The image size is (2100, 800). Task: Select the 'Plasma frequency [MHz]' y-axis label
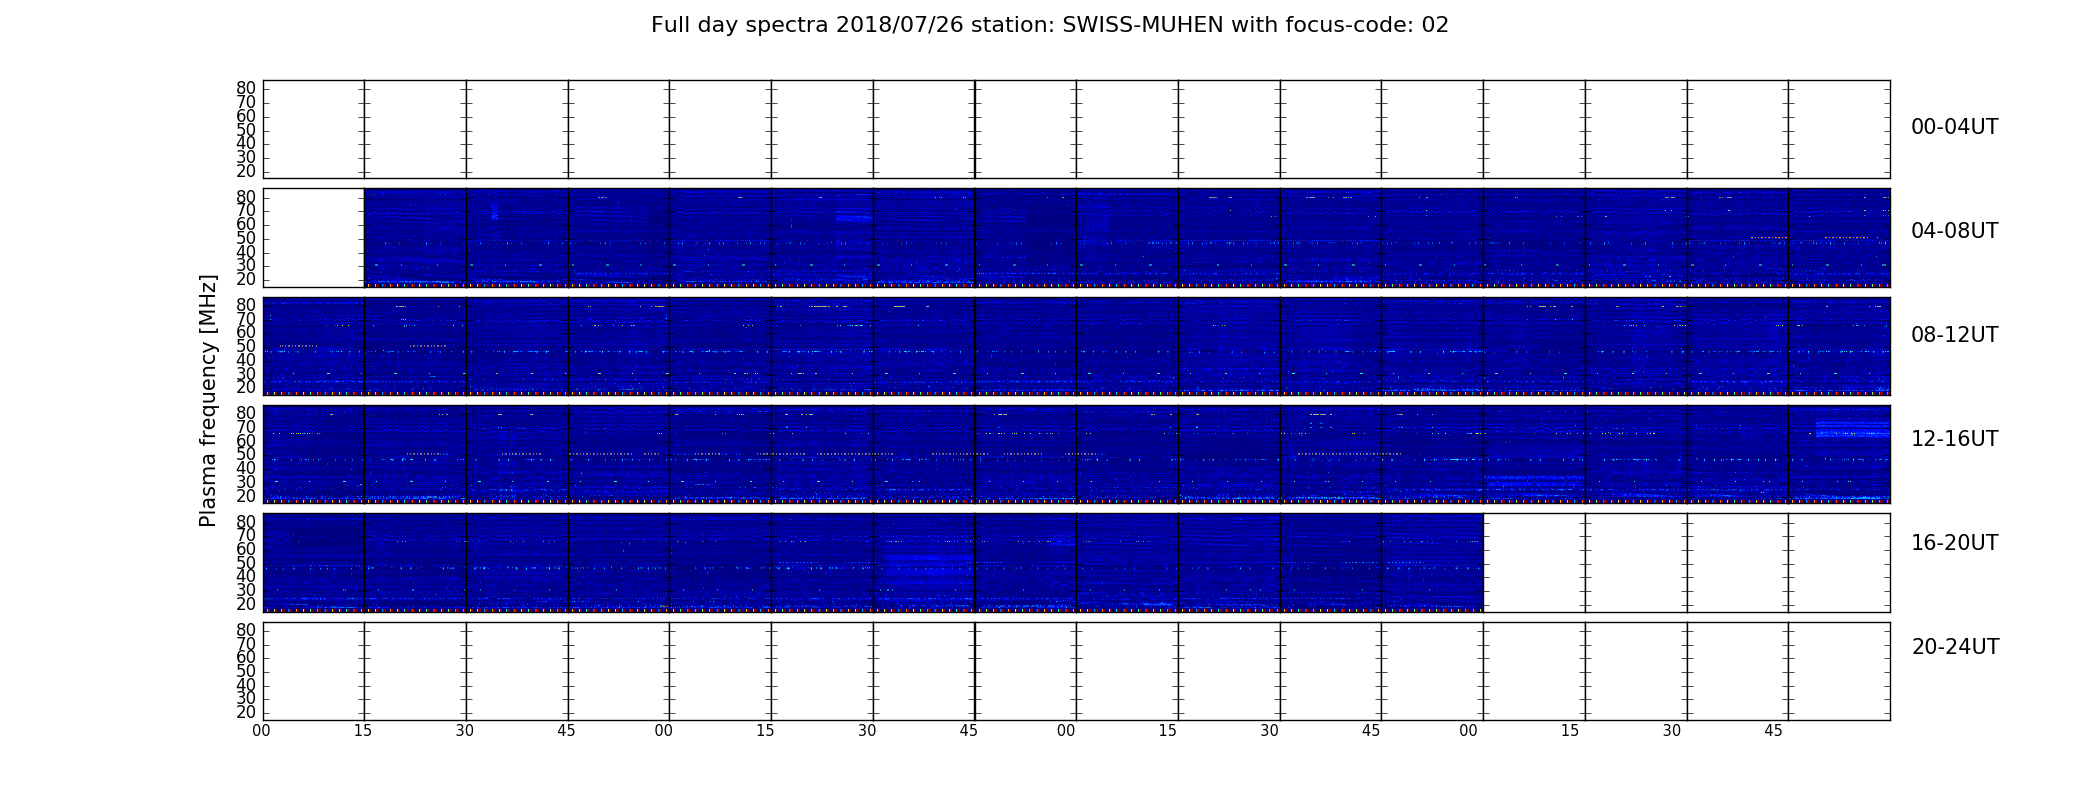pos(208,400)
